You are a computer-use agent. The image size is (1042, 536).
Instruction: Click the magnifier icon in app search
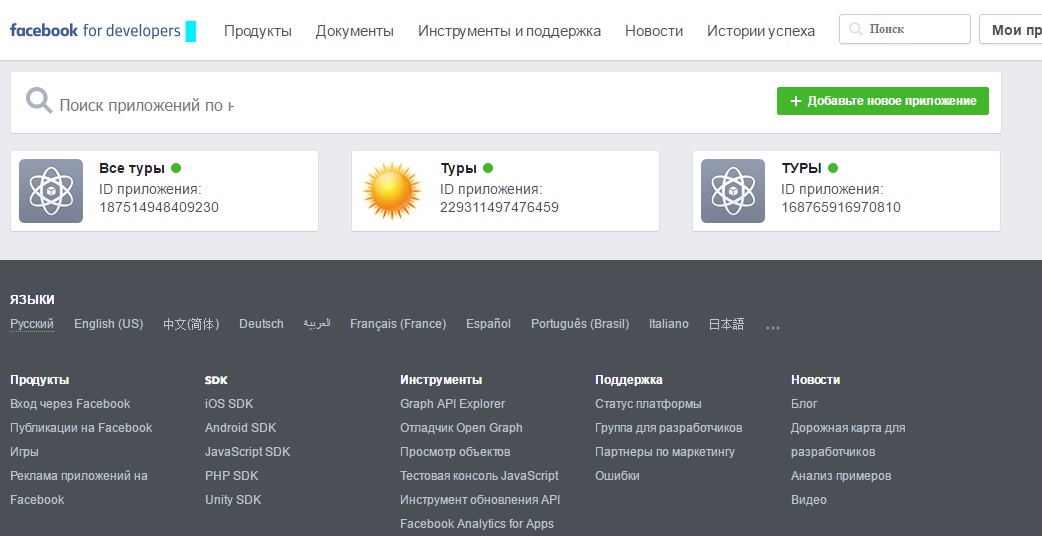[x=39, y=102]
